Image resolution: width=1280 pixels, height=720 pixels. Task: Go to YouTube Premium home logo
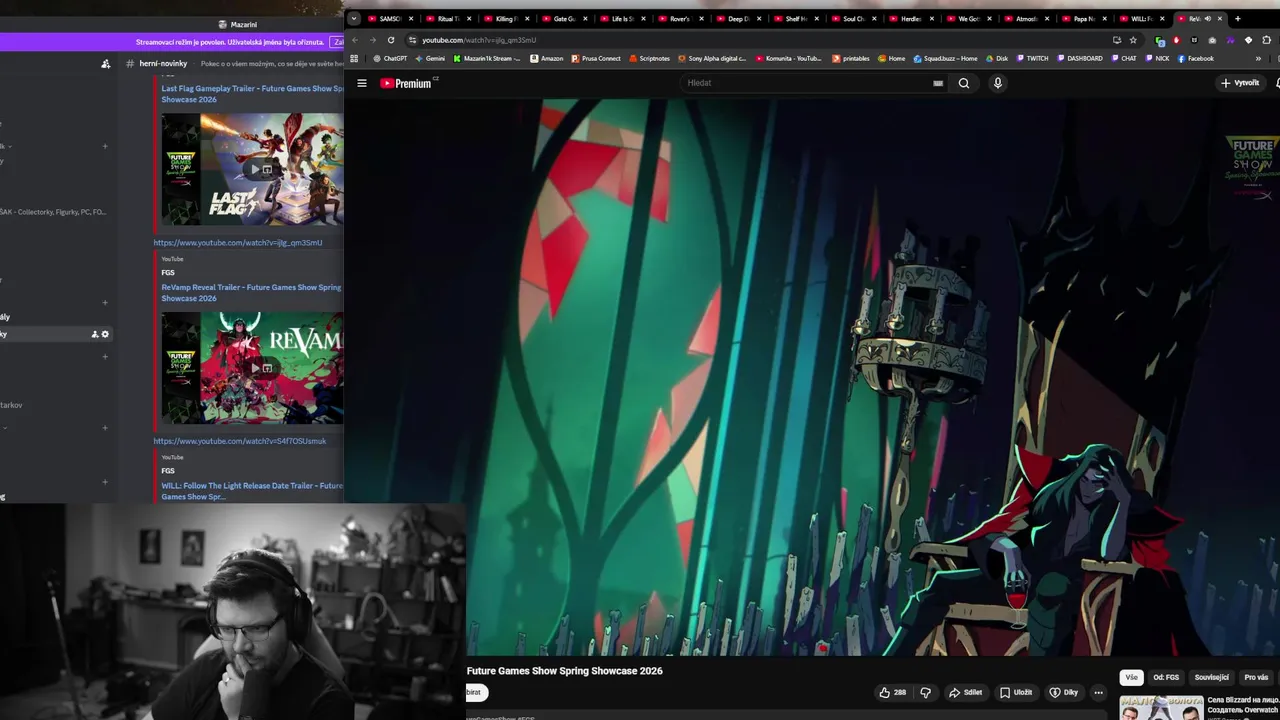pos(408,83)
